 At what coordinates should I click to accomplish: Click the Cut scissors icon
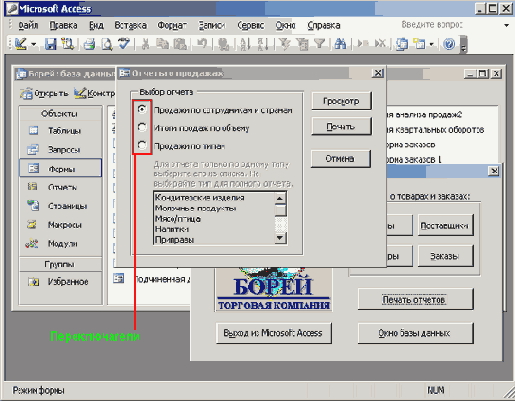click(145, 44)
